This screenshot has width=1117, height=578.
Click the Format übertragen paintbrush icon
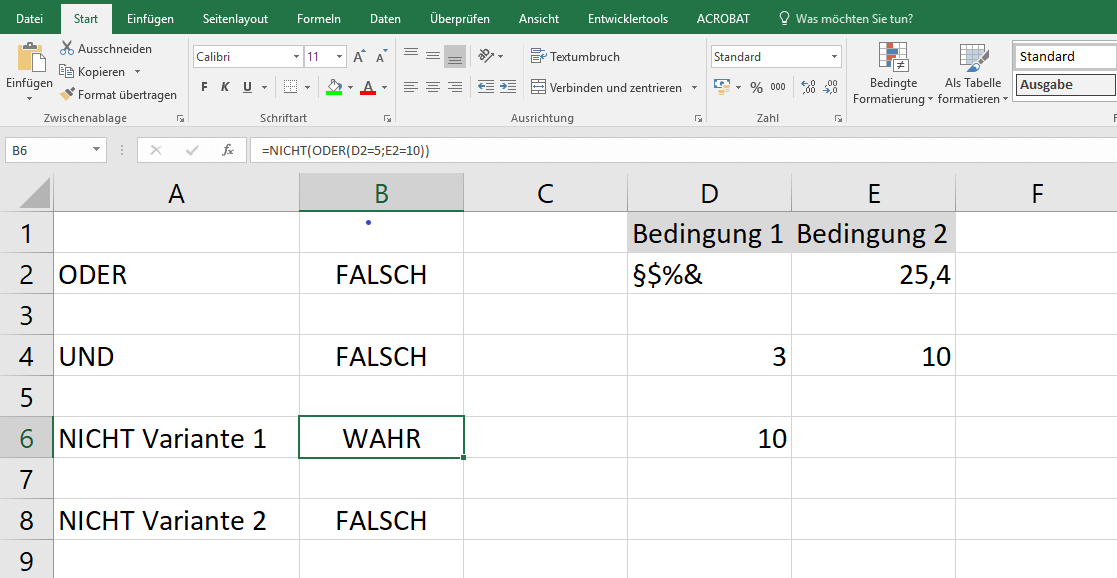(67, 95)
